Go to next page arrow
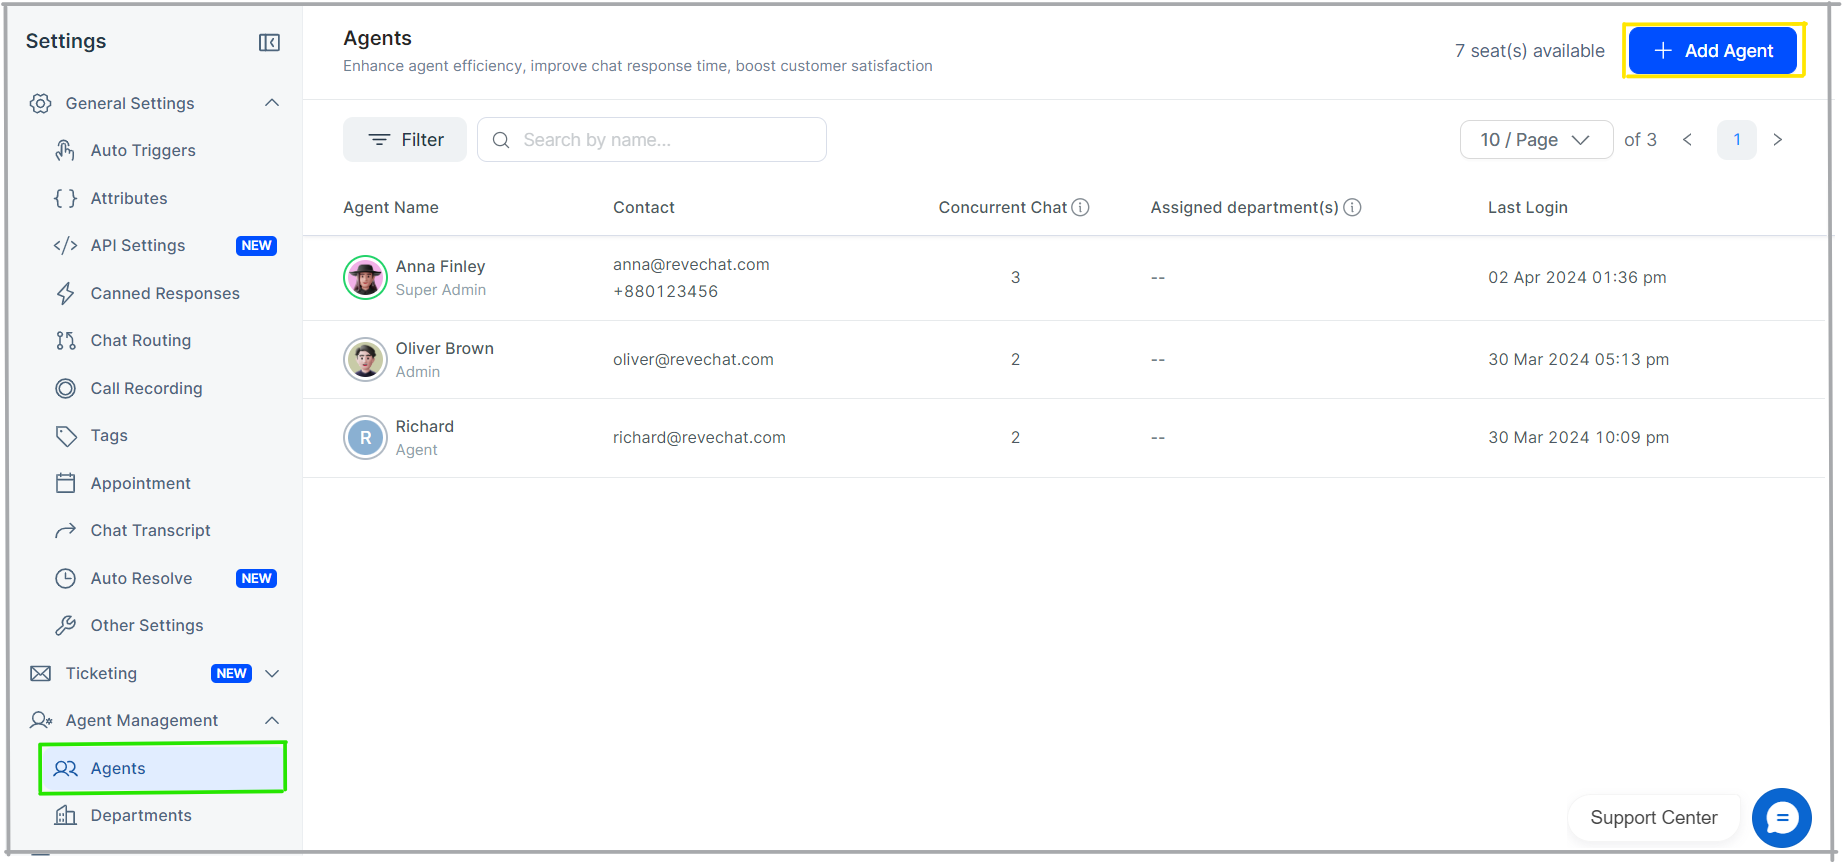 (1777, 140)
